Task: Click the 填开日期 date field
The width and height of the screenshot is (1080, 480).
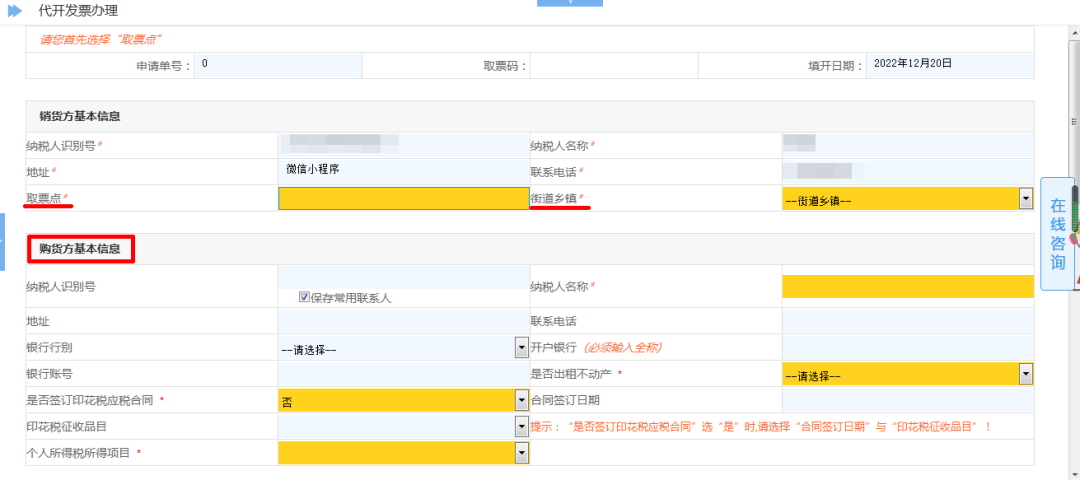Action: [949, 65]
